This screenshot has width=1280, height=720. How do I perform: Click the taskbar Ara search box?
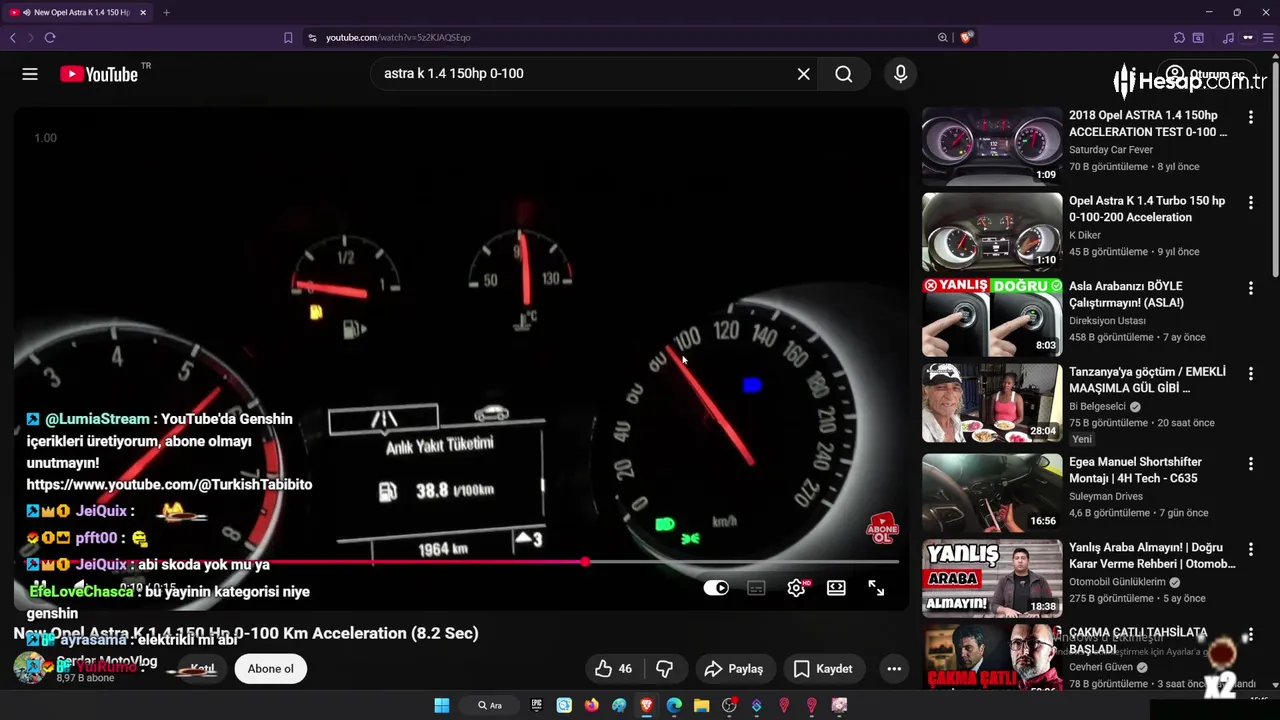(x=490, y=705)
